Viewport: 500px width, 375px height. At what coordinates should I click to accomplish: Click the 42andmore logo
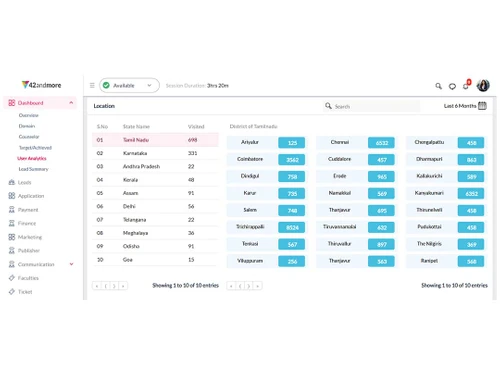point(41,85)
